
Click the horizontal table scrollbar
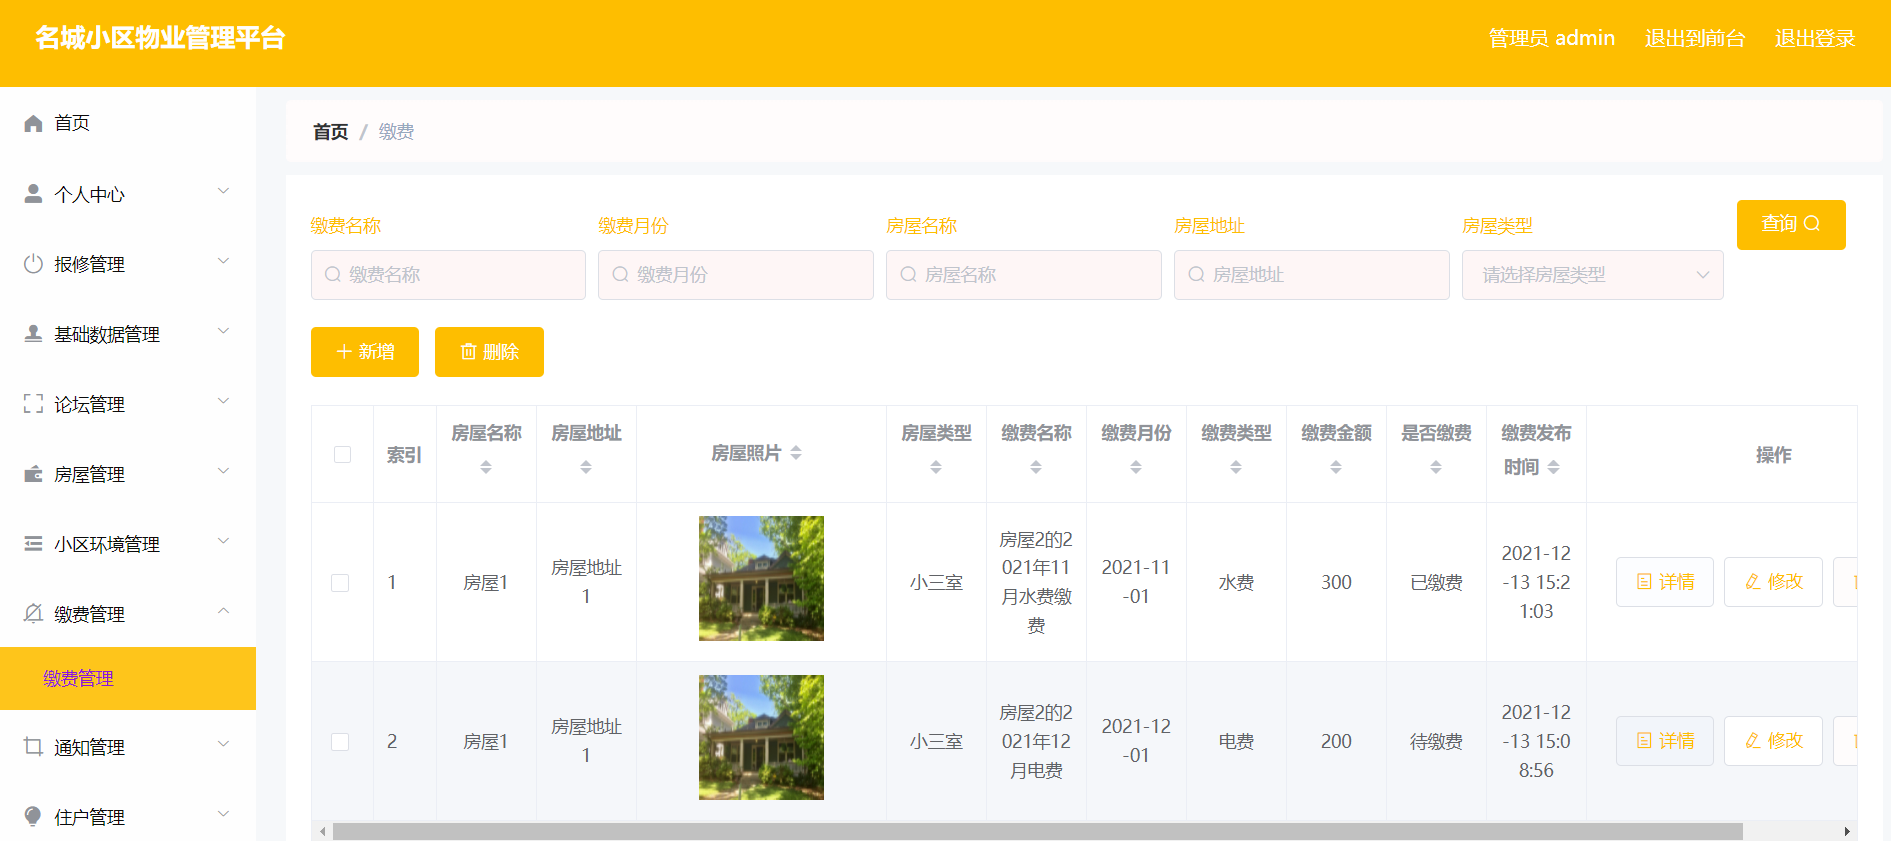click(x=1037, y=832)
